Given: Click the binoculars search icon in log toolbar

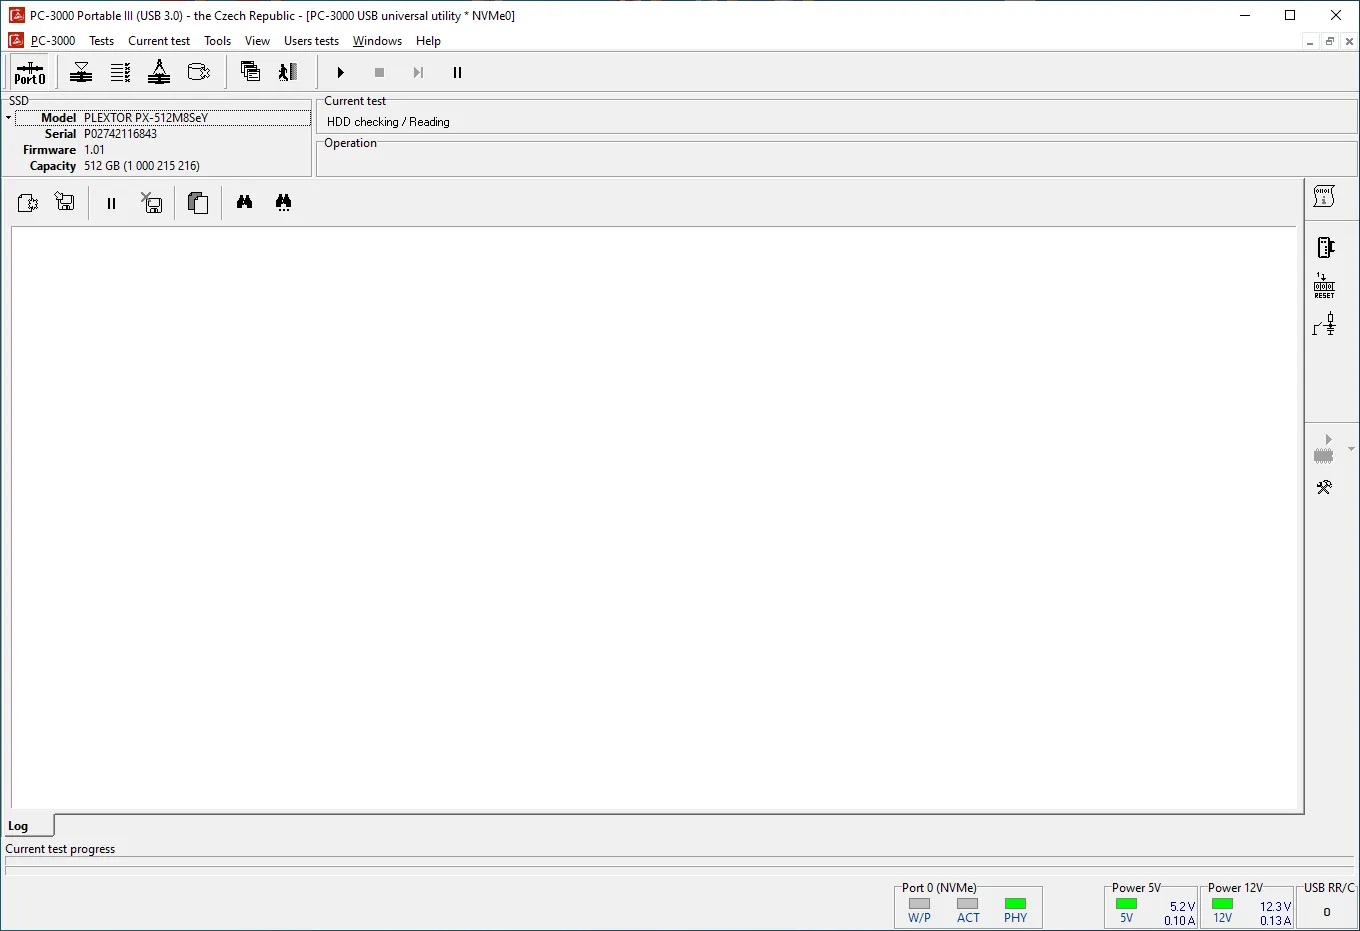Looking at the screenshot, I should 244,203.
